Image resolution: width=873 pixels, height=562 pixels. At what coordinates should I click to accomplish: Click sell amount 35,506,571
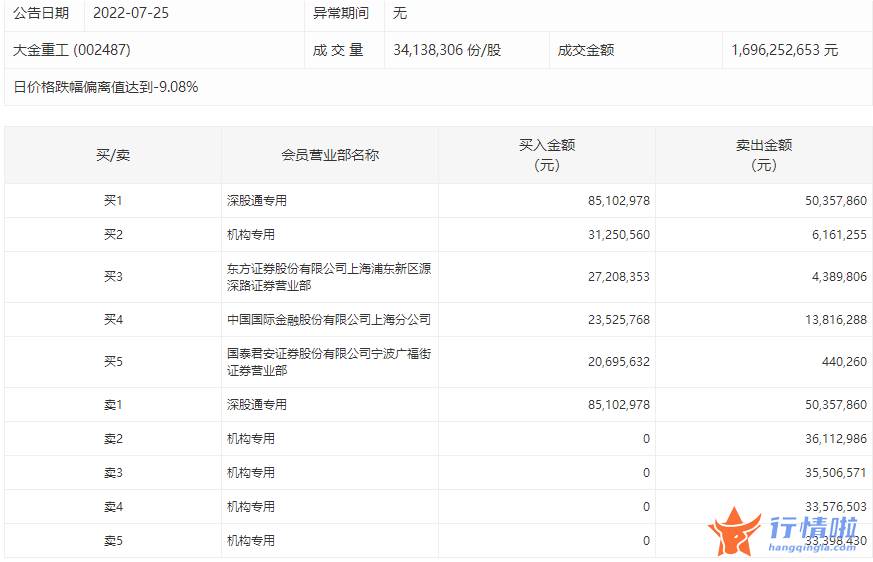point(836,473)
